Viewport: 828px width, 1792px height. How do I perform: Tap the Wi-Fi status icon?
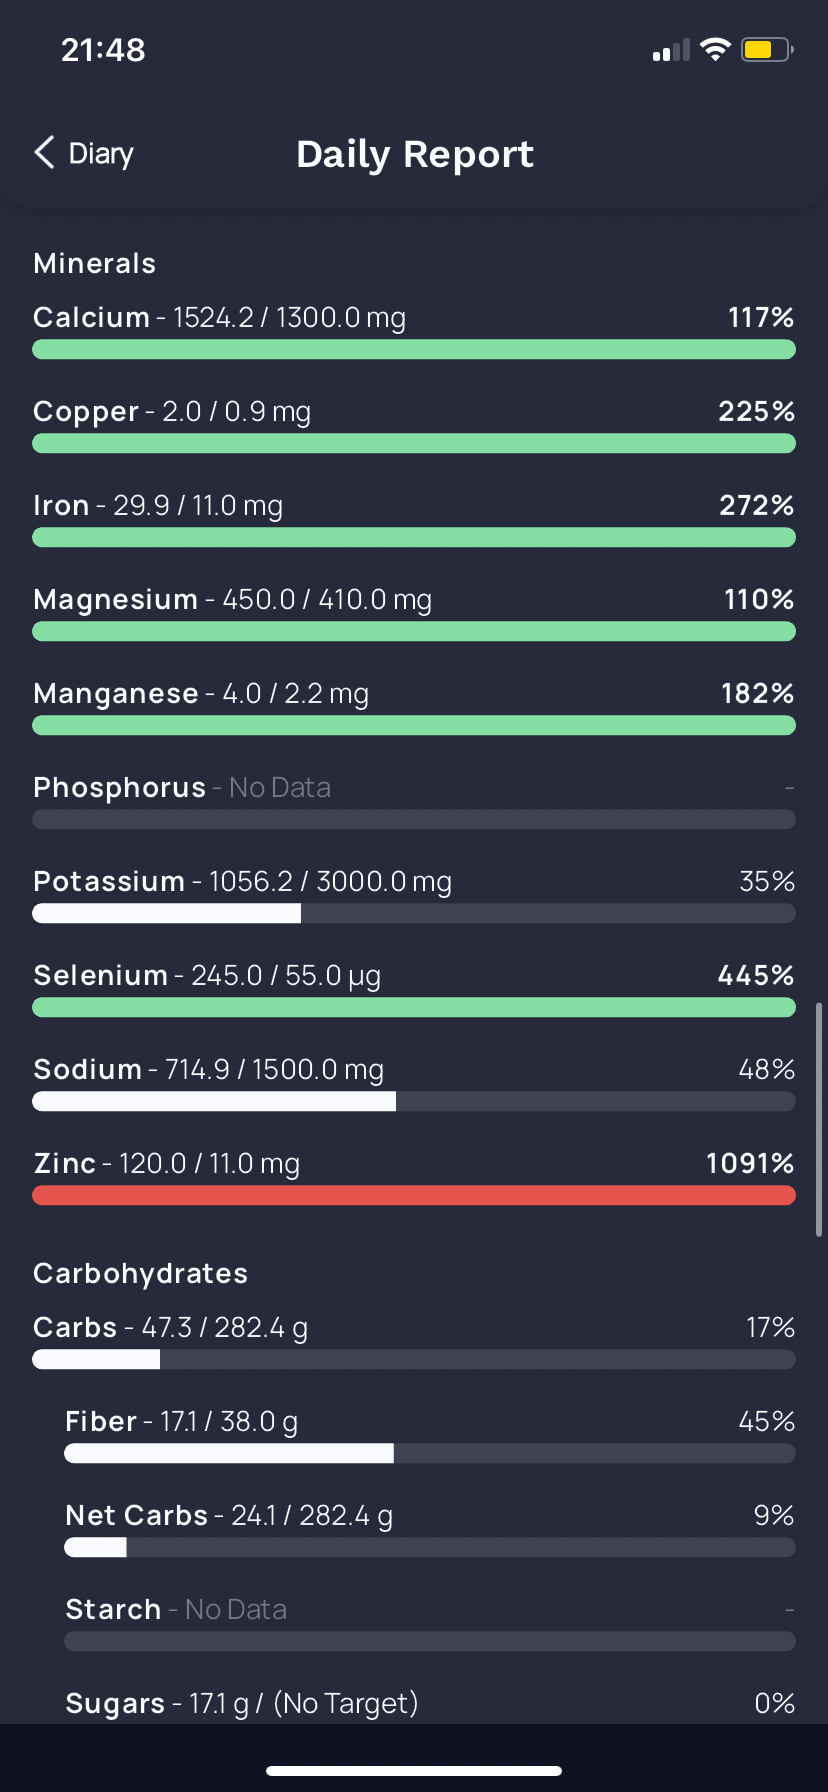tap(715, 49)
